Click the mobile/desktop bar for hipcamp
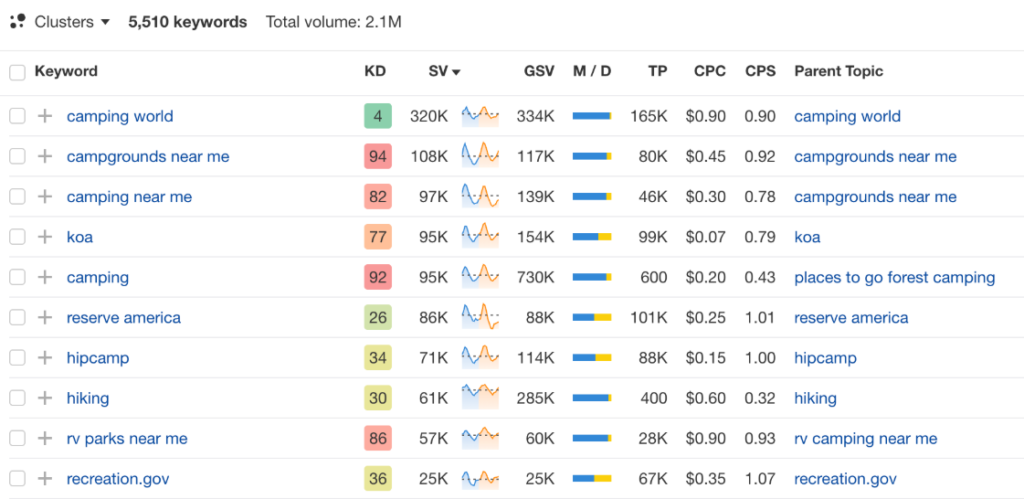Image resolution: width=1024 pixels, height=499 pixels. (592, 358)
